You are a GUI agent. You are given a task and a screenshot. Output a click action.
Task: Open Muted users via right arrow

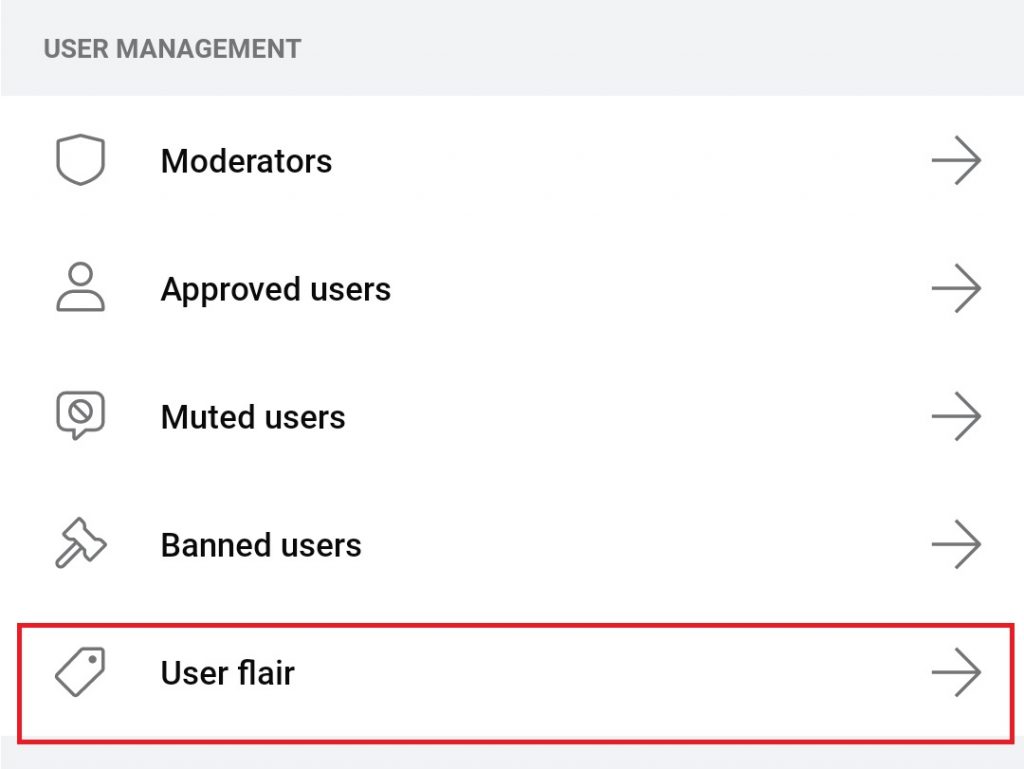956,416
